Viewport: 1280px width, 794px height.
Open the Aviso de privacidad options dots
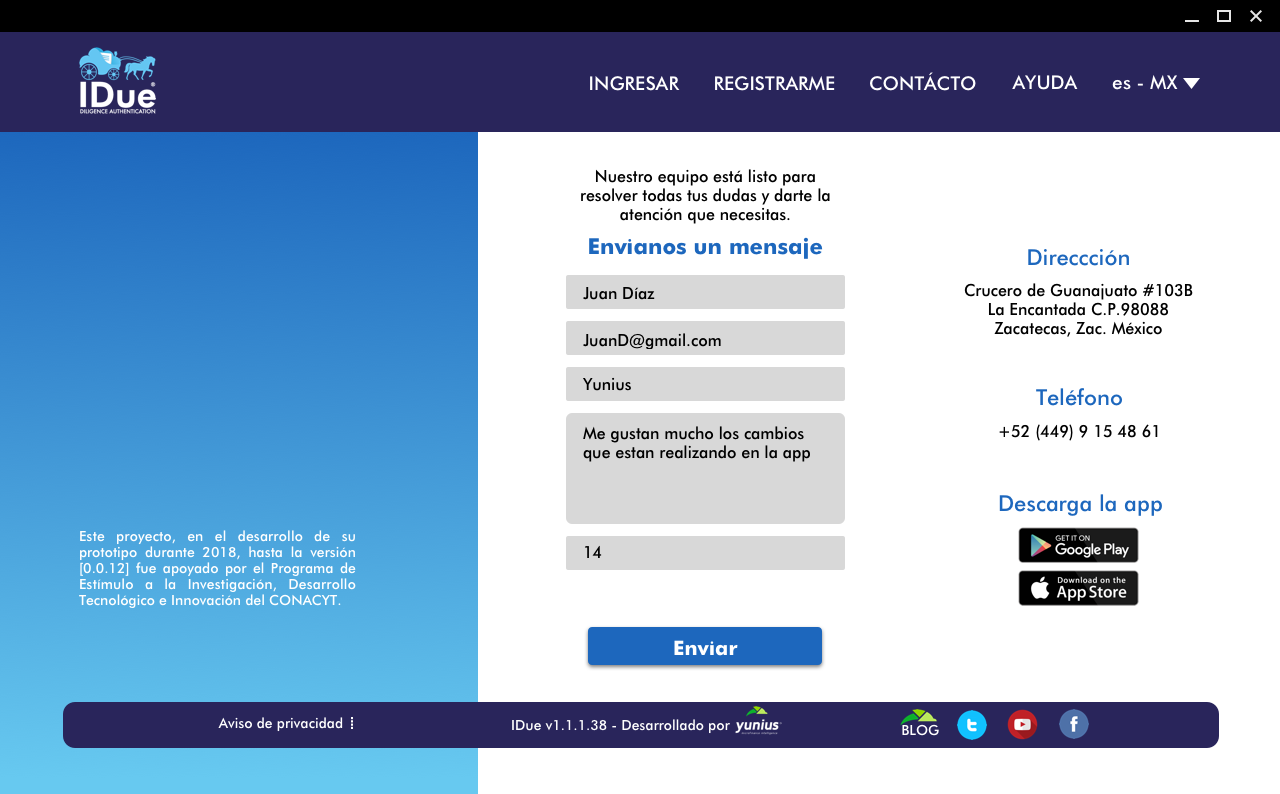point(352,723)
